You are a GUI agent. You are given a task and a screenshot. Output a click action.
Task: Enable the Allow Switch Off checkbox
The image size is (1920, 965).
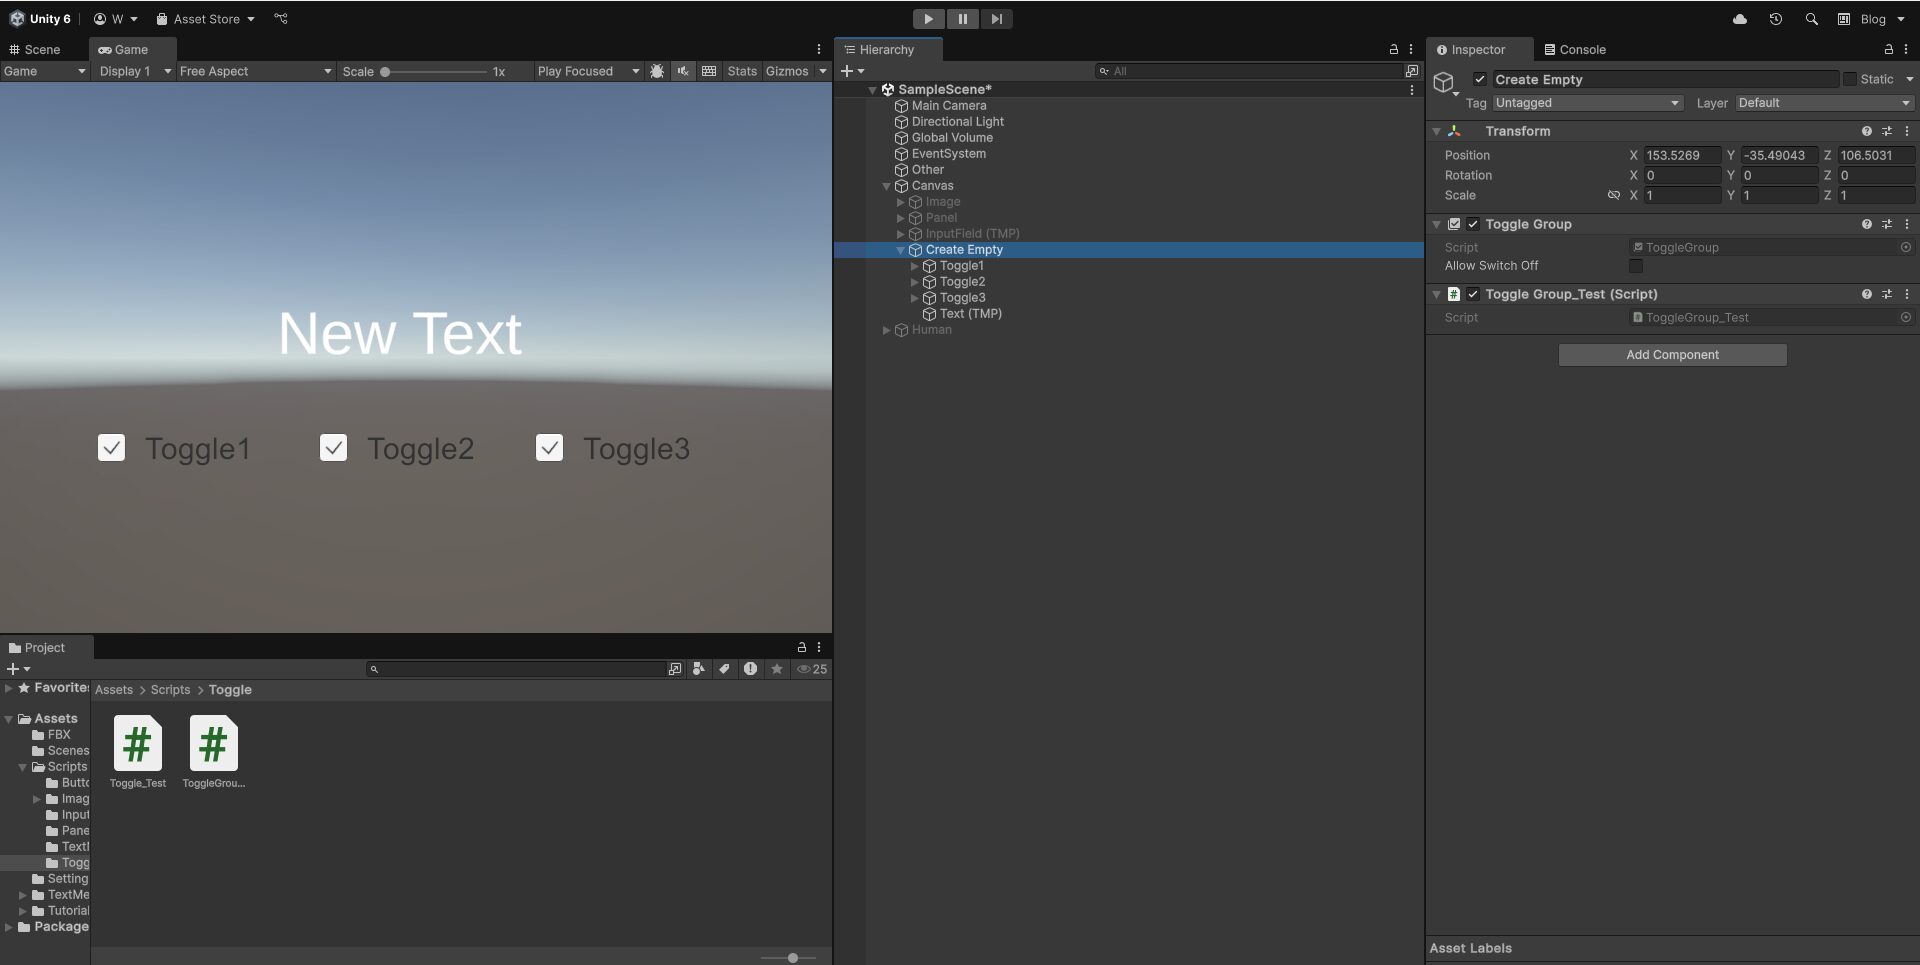[1635, 266]
